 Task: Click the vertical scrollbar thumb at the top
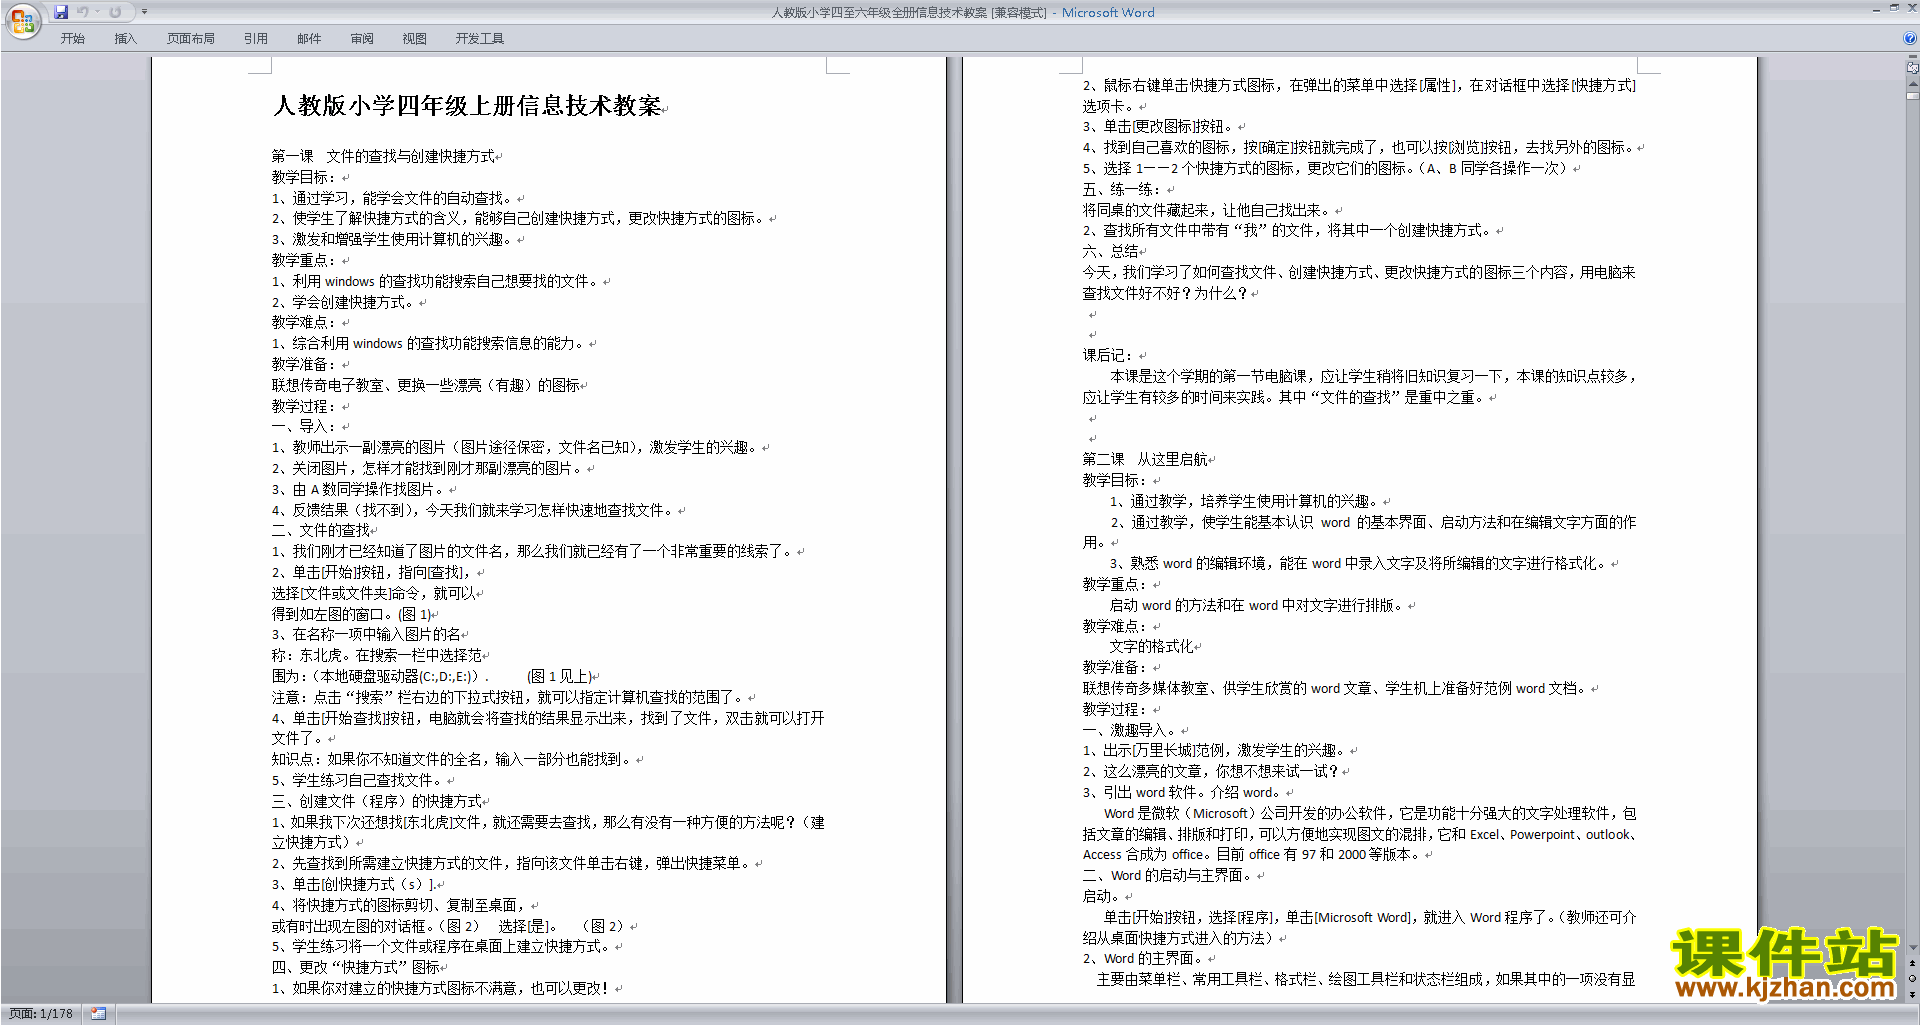(x=1912, y=97)
